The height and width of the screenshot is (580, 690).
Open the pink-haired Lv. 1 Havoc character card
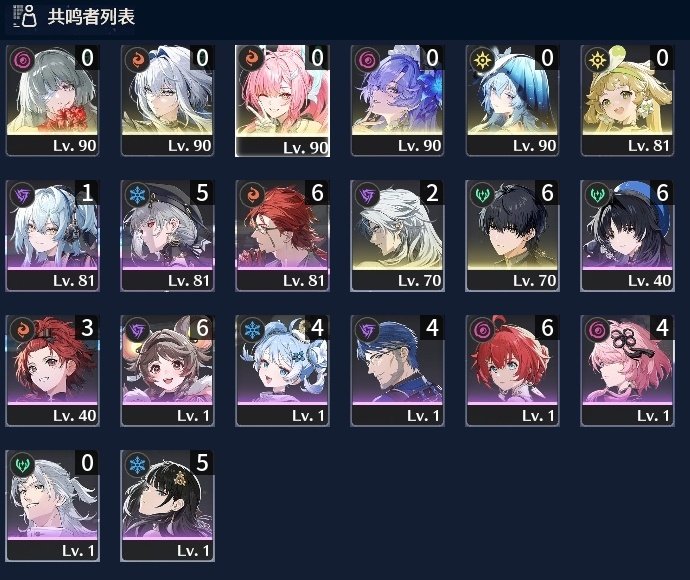point(628,371)
